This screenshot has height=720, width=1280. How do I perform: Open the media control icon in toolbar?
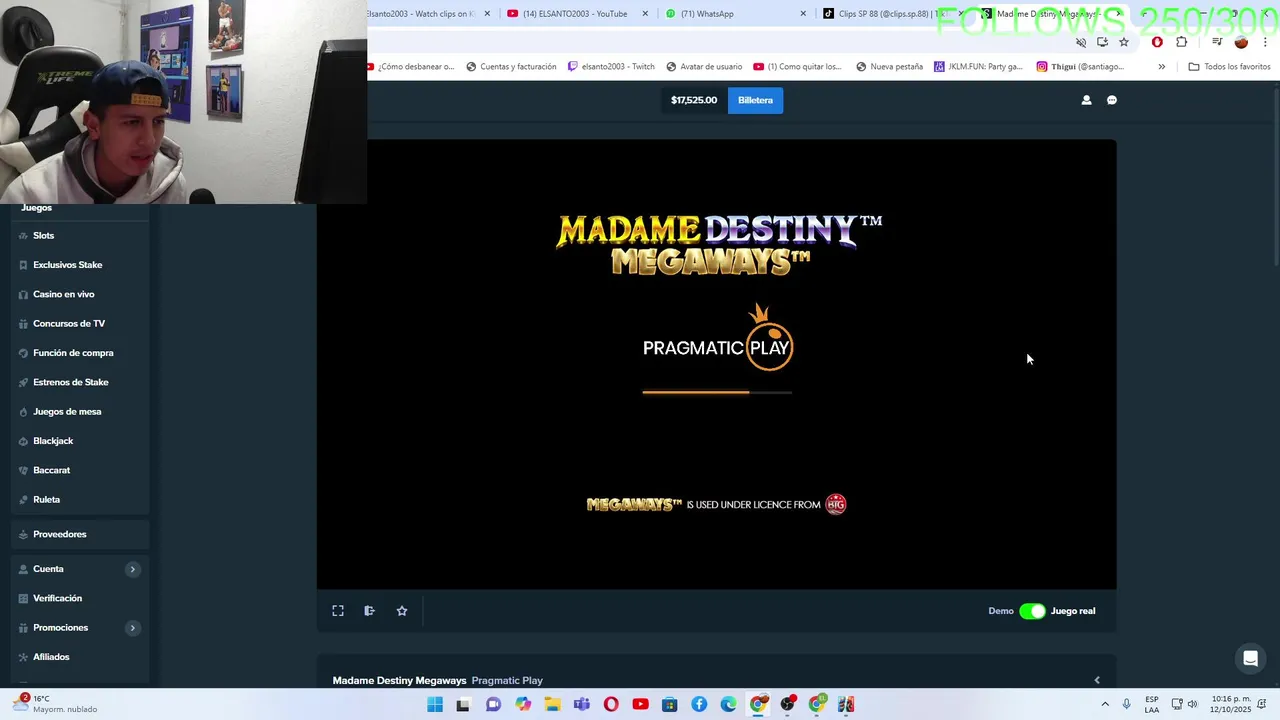[x=1217, y=42]
